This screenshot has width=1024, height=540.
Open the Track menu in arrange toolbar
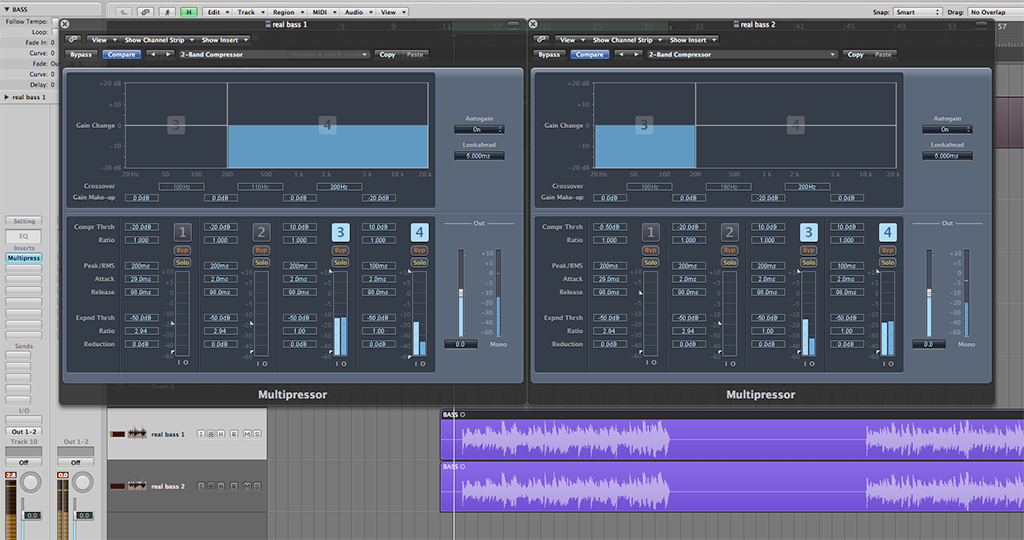[251, 12]
